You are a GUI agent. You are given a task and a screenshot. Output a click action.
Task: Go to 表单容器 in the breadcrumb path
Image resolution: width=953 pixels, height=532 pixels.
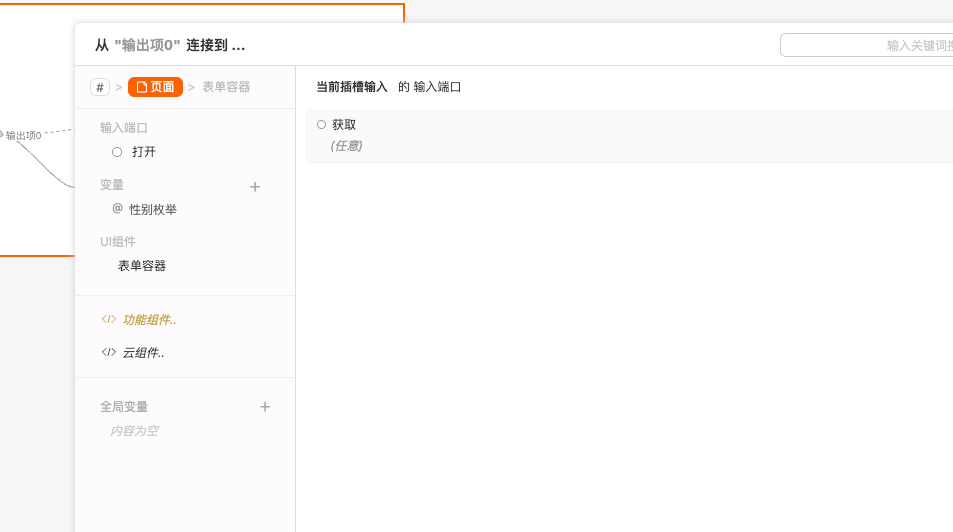226,87
